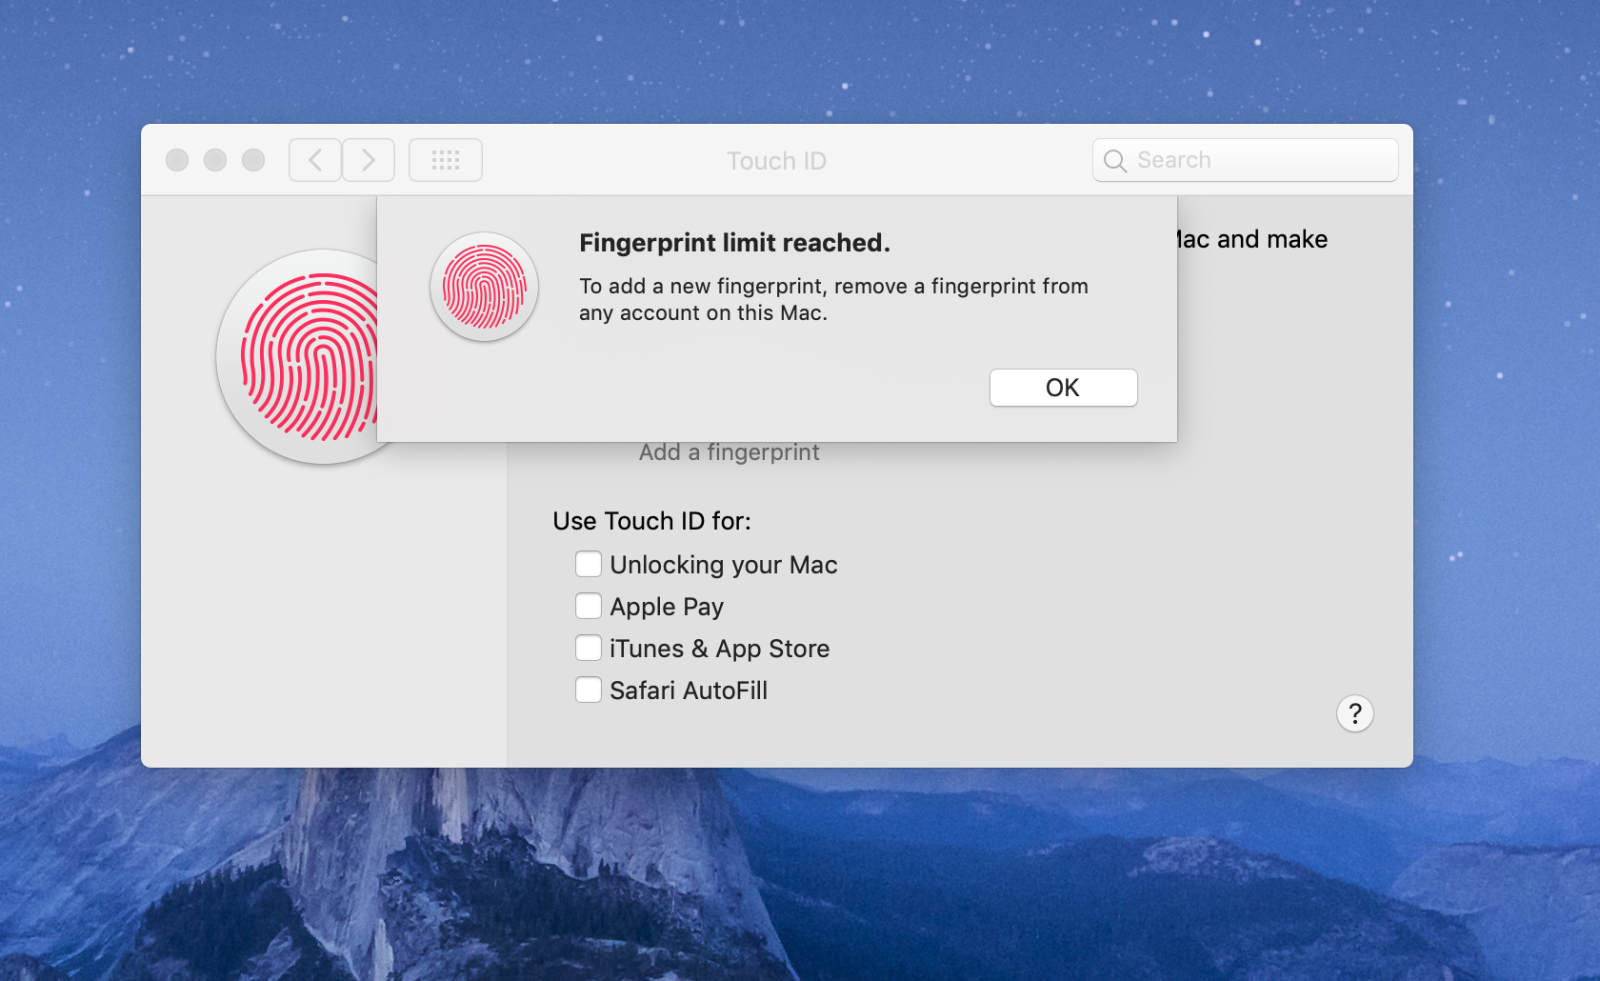Viewport: 1600px width, 981px height.
Task: Go back with the left chevron button
Action: point(315,160)
